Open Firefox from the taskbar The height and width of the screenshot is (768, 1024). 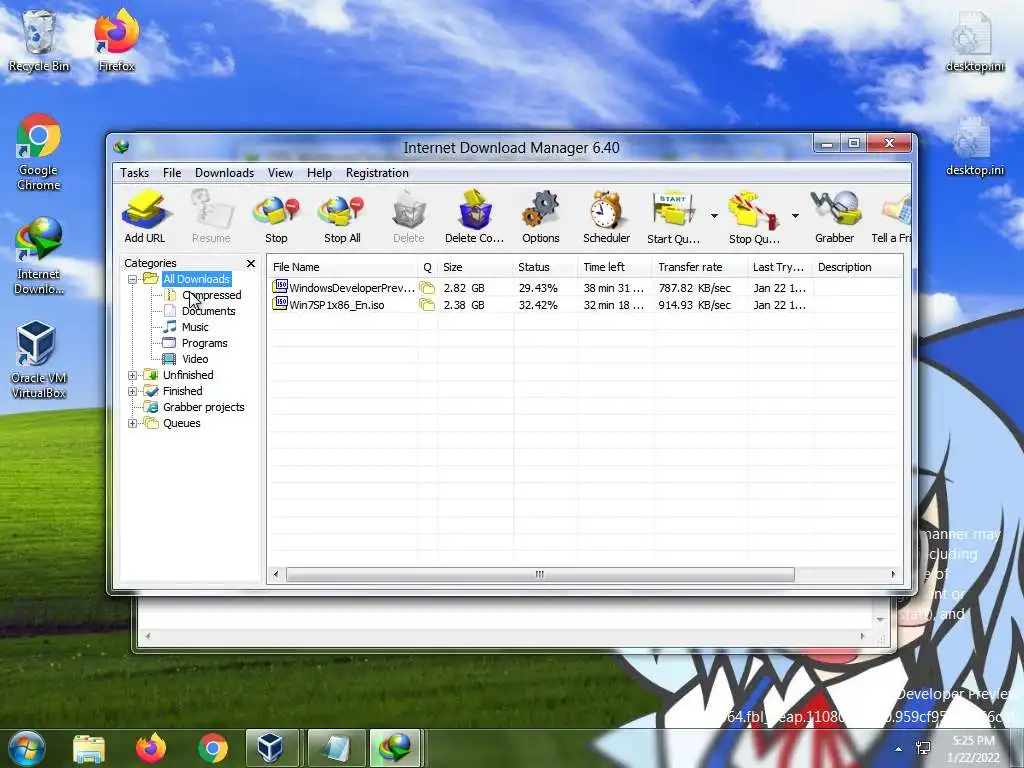[151, 748]
